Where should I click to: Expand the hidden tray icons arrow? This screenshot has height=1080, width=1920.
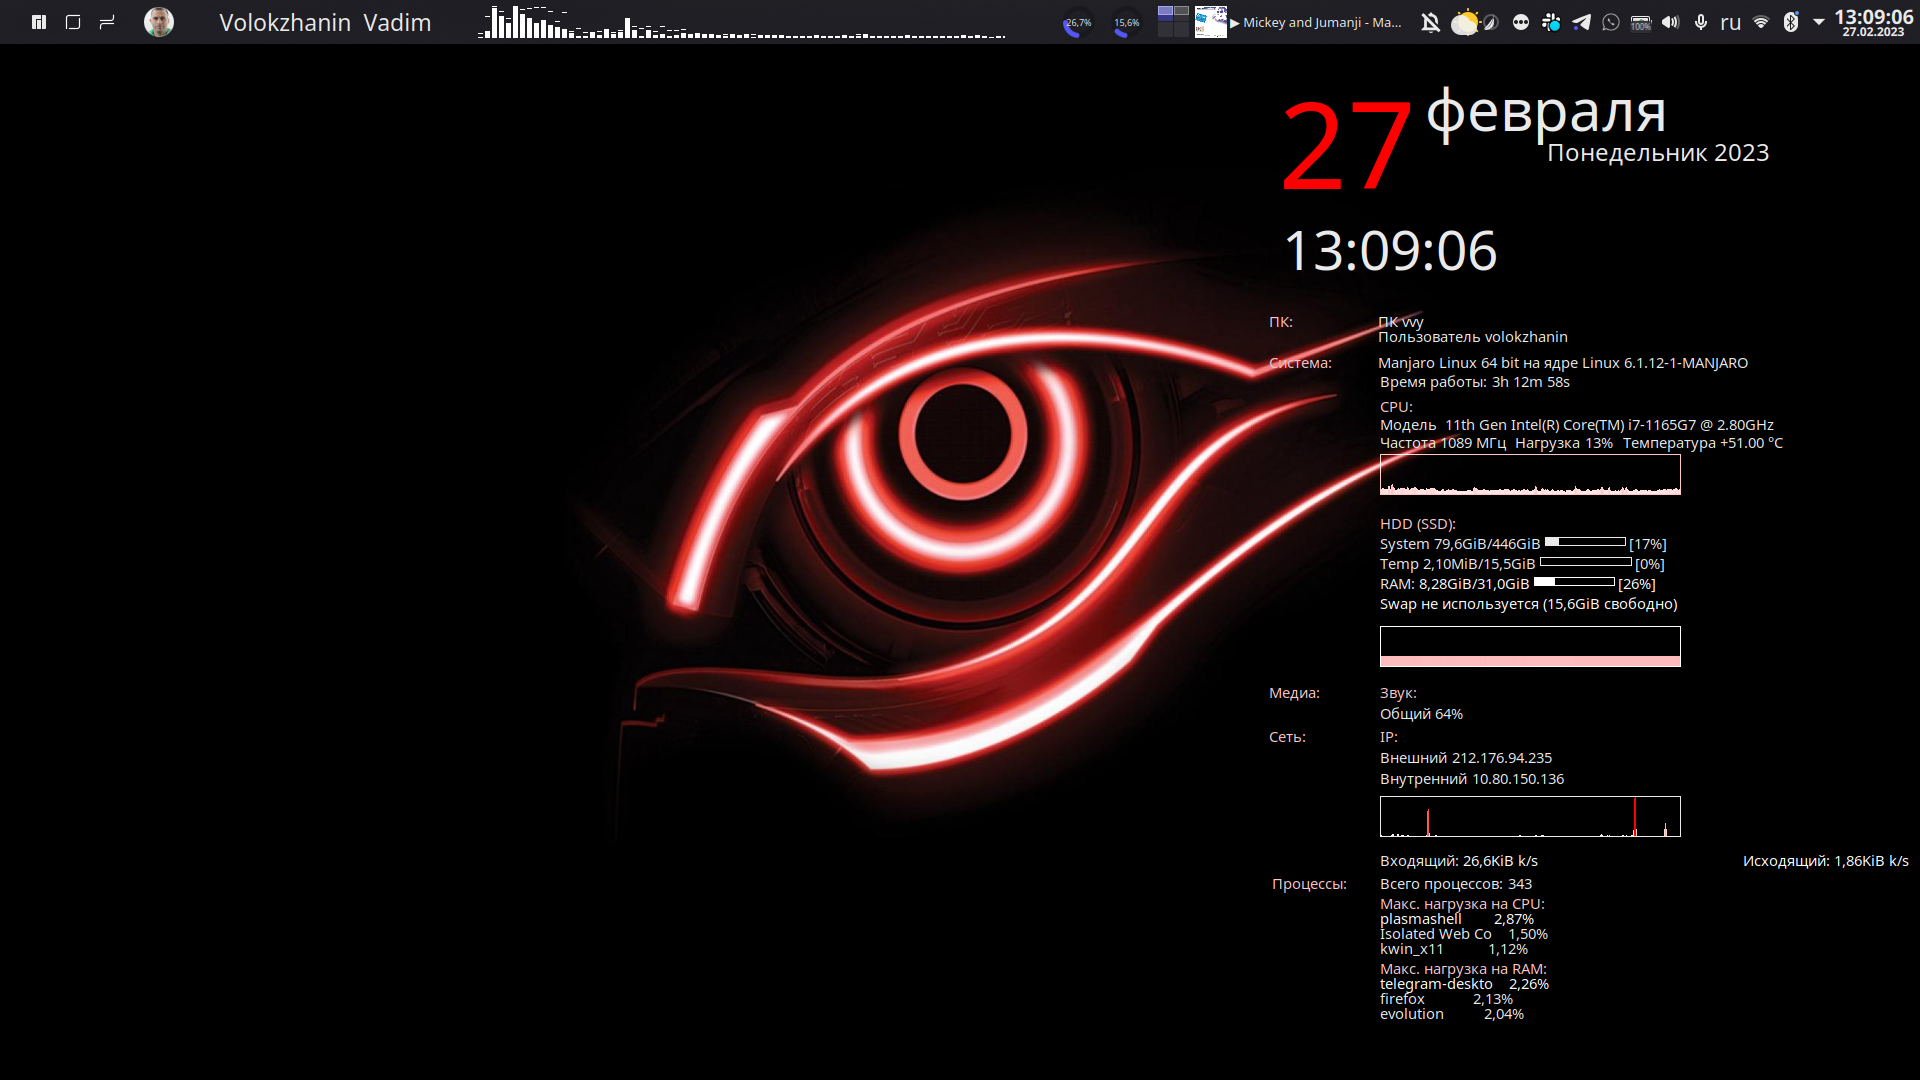tap(1819, 22)
